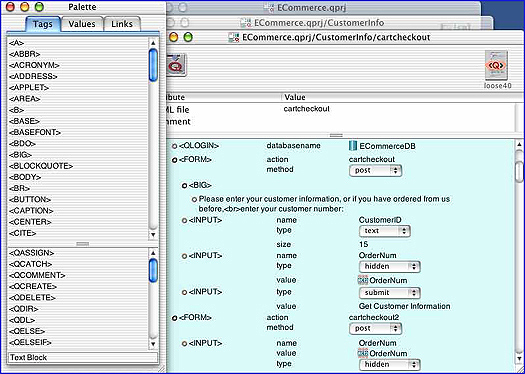Viewport: 525px width, 374px height.
Task: Click the cartcheckout file name value
Action: pos(306,109)
